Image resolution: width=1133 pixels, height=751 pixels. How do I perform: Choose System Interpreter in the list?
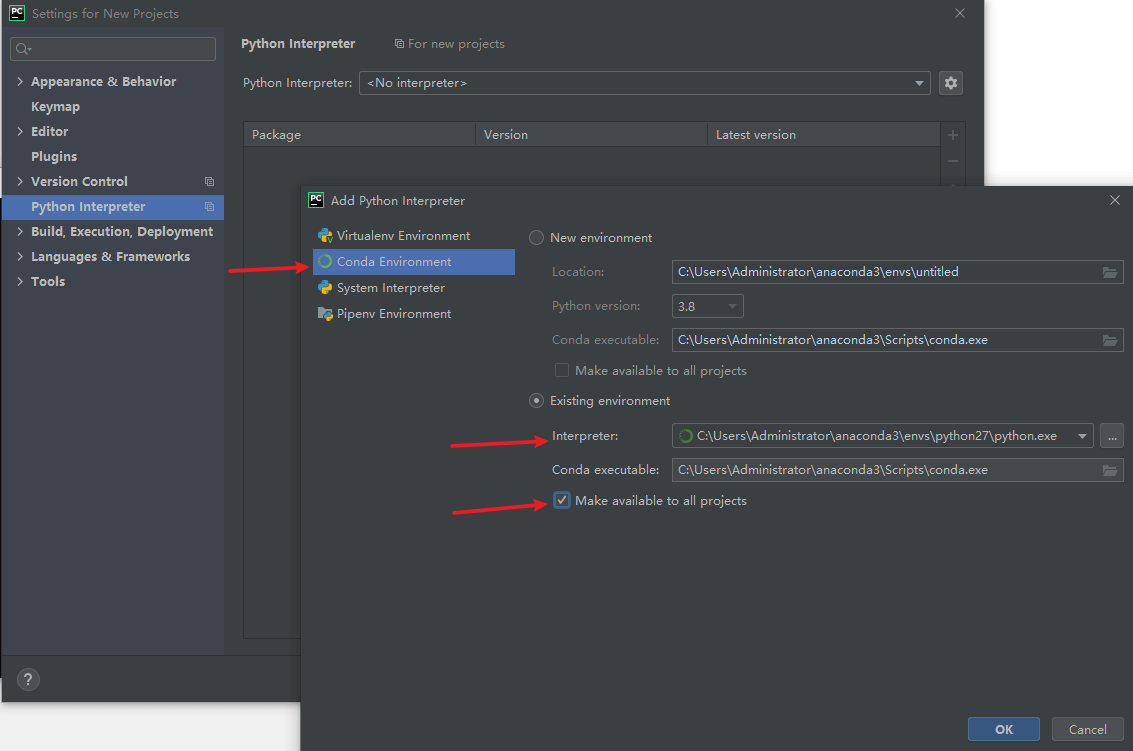point(390,288)
